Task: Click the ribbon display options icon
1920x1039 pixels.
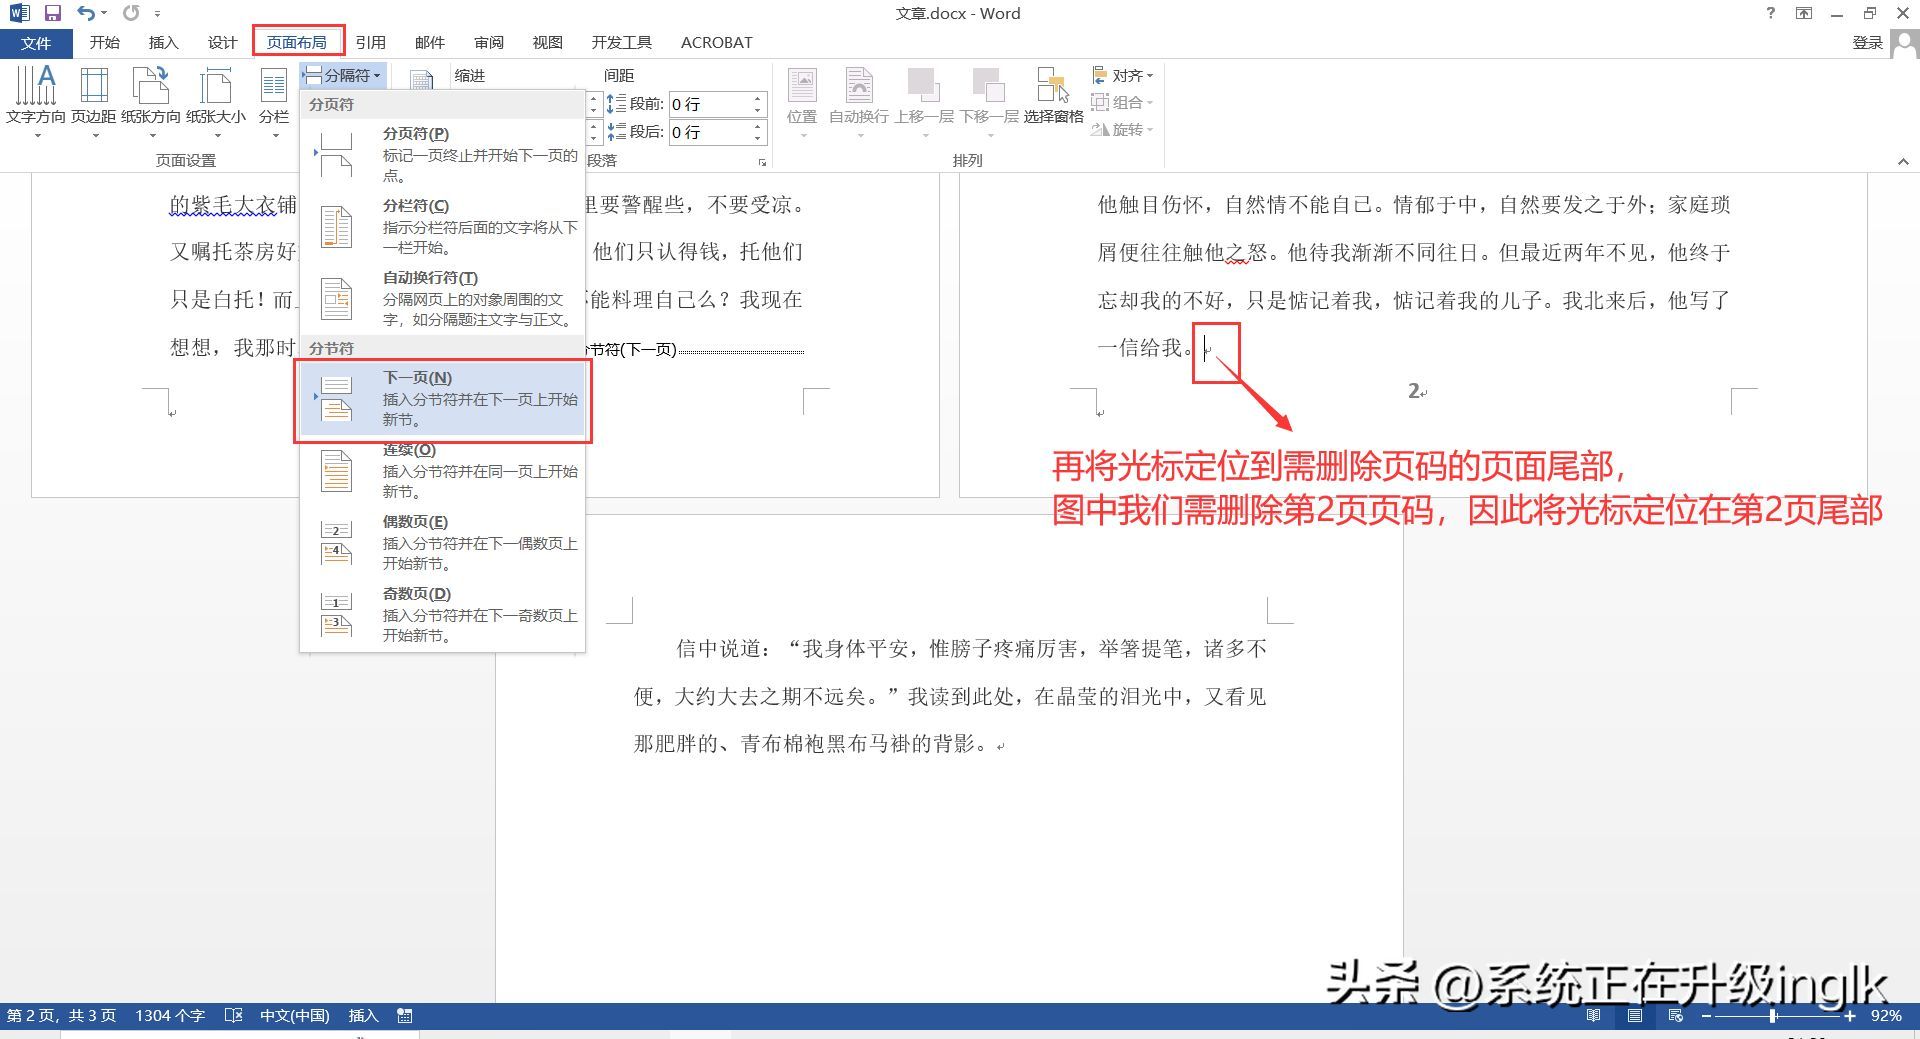Action: click(x=1804, y=13)
